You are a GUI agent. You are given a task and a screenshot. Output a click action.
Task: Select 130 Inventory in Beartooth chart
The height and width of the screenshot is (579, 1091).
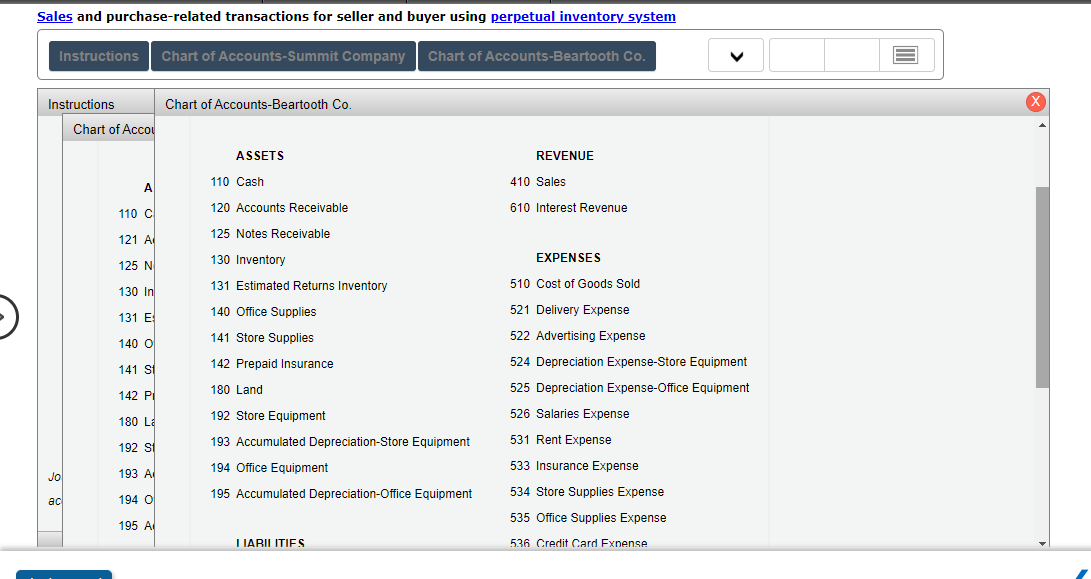(x=248, y=260)
